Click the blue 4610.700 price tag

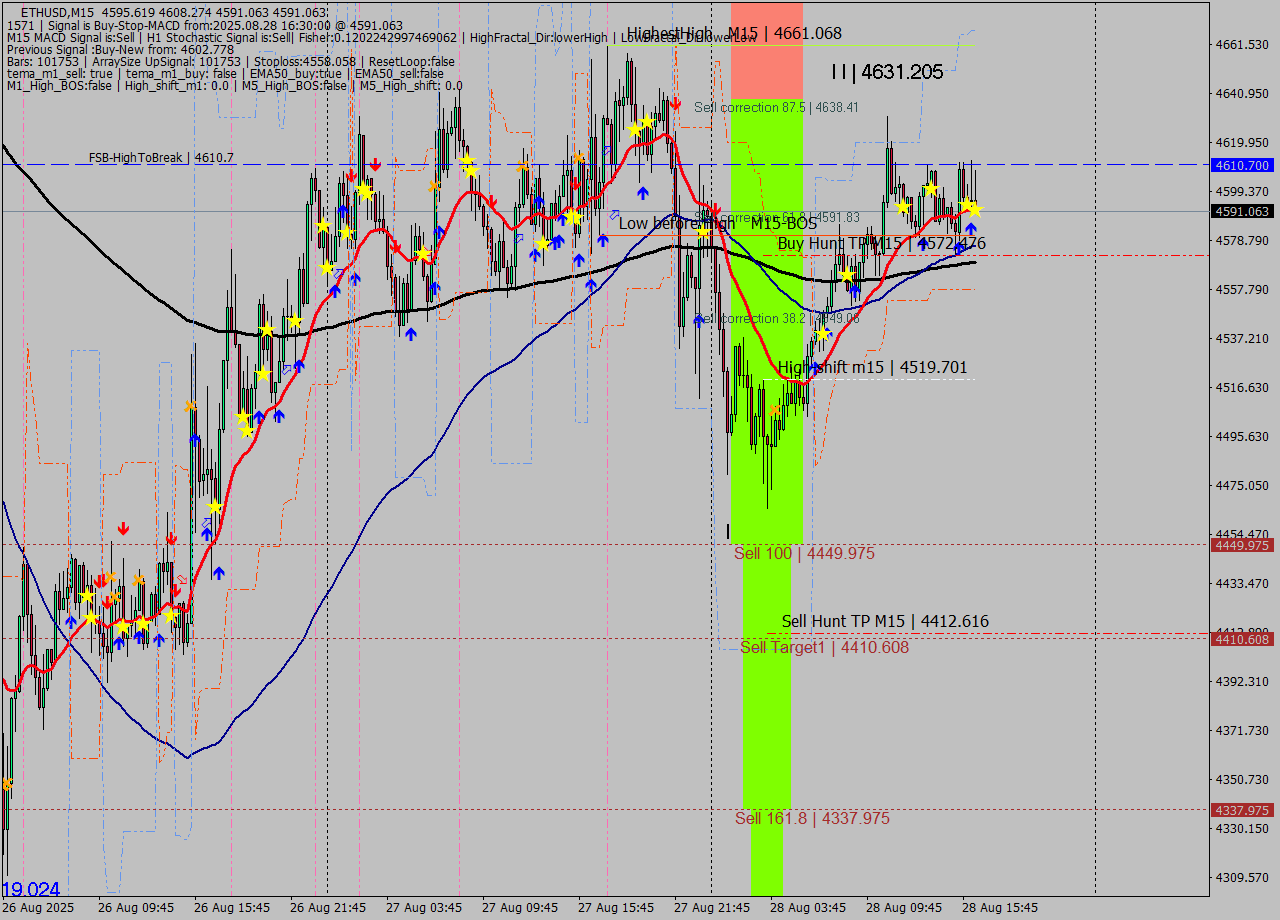pyautogui.click(x=1241, y=165)
